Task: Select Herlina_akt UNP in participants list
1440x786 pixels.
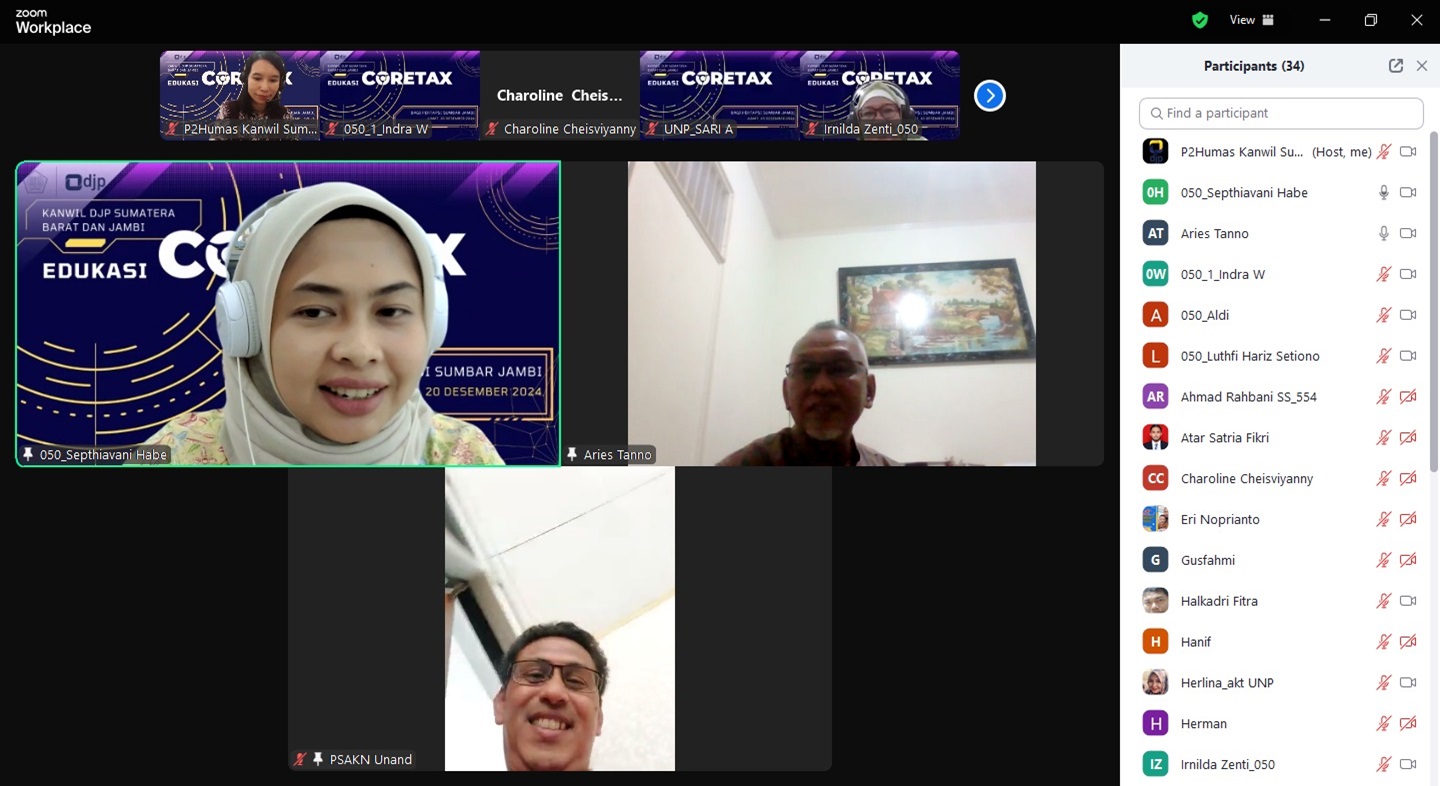Action: (x=1226, y=683)
